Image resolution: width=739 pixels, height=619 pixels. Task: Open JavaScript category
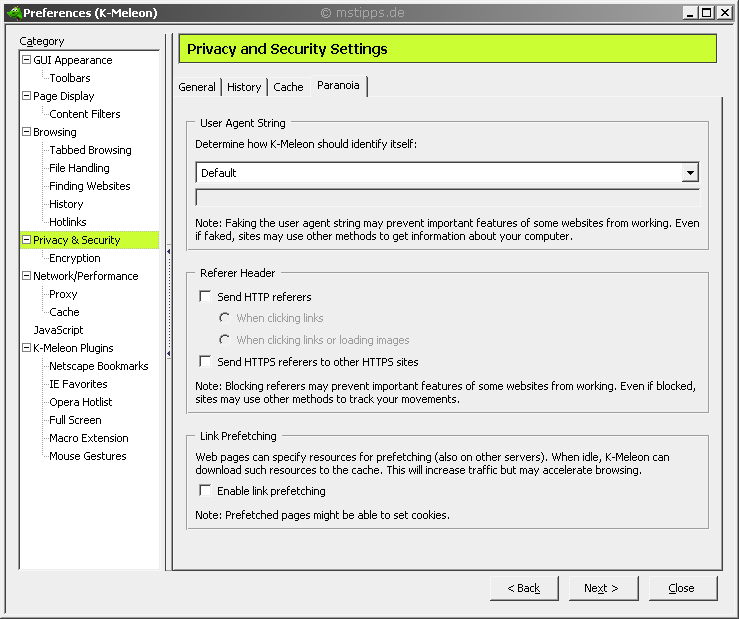click(x=58, y=330)
